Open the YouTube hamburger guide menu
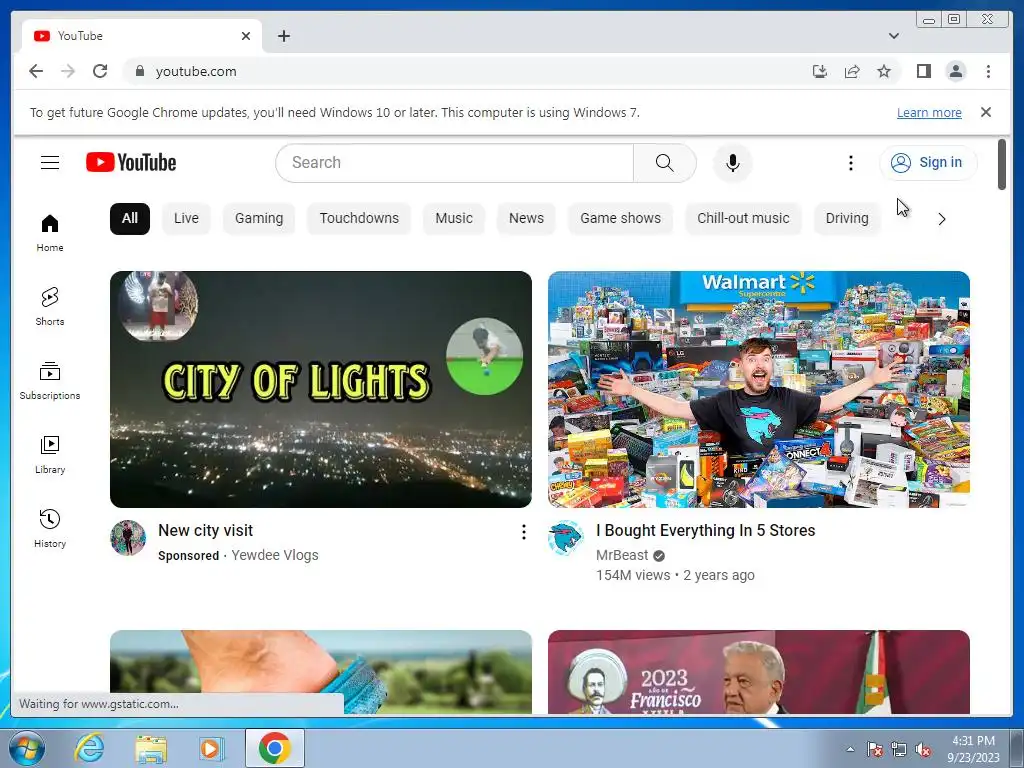This screenshot has width=1024, height=768. click(50, 163)
